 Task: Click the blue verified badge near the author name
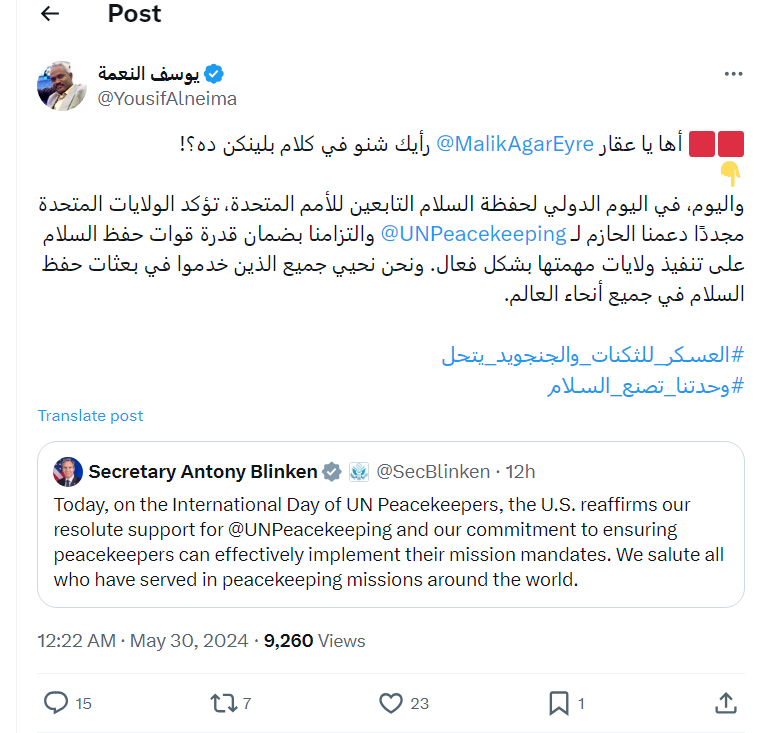[x=214, y=73]
